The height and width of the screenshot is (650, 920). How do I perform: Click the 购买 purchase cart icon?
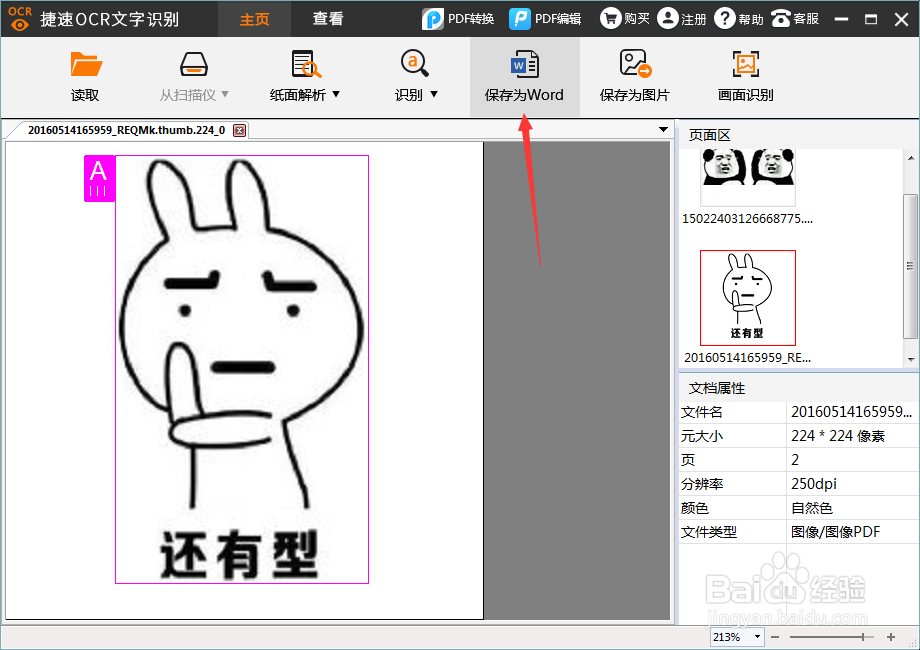624,18
